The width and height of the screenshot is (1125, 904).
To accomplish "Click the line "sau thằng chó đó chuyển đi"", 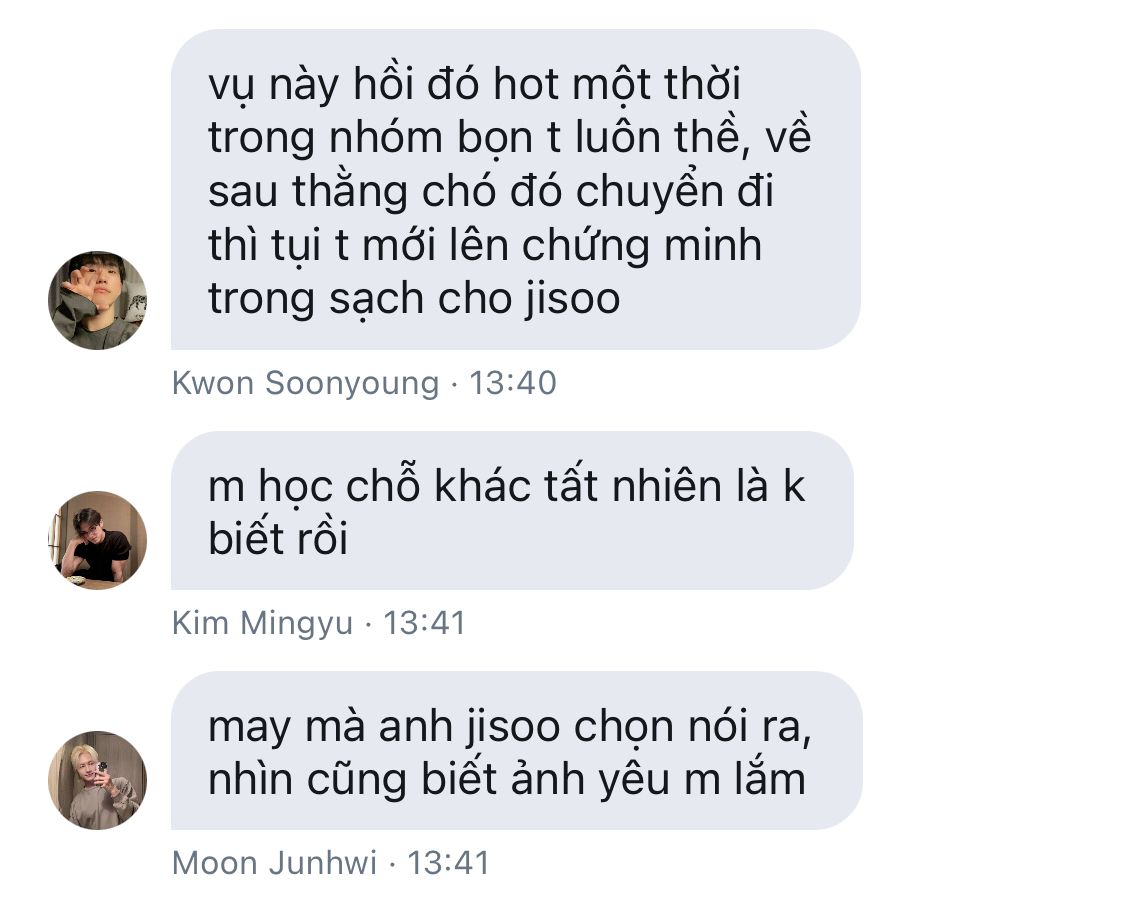I will 491,192.
